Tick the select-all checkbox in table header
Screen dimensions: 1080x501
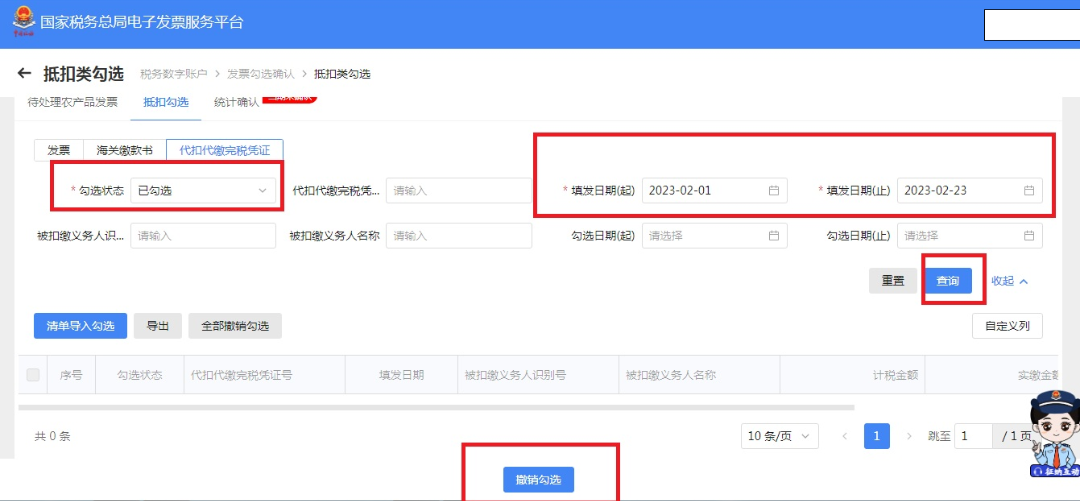[x=32, y=375]
